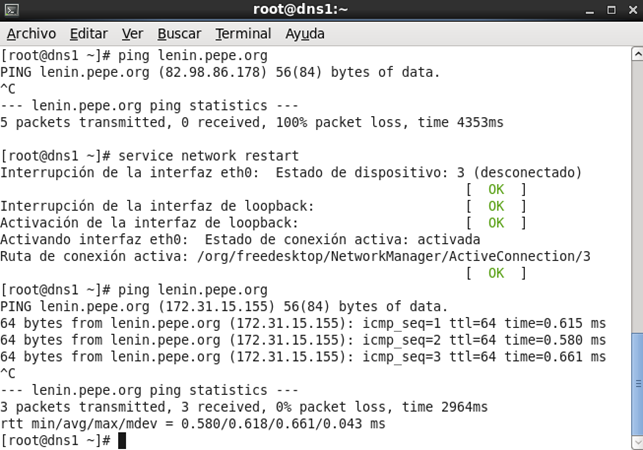Open the Ayuda menu
The width and height of the screenshot is (643, 450).
tap(305, 34)
